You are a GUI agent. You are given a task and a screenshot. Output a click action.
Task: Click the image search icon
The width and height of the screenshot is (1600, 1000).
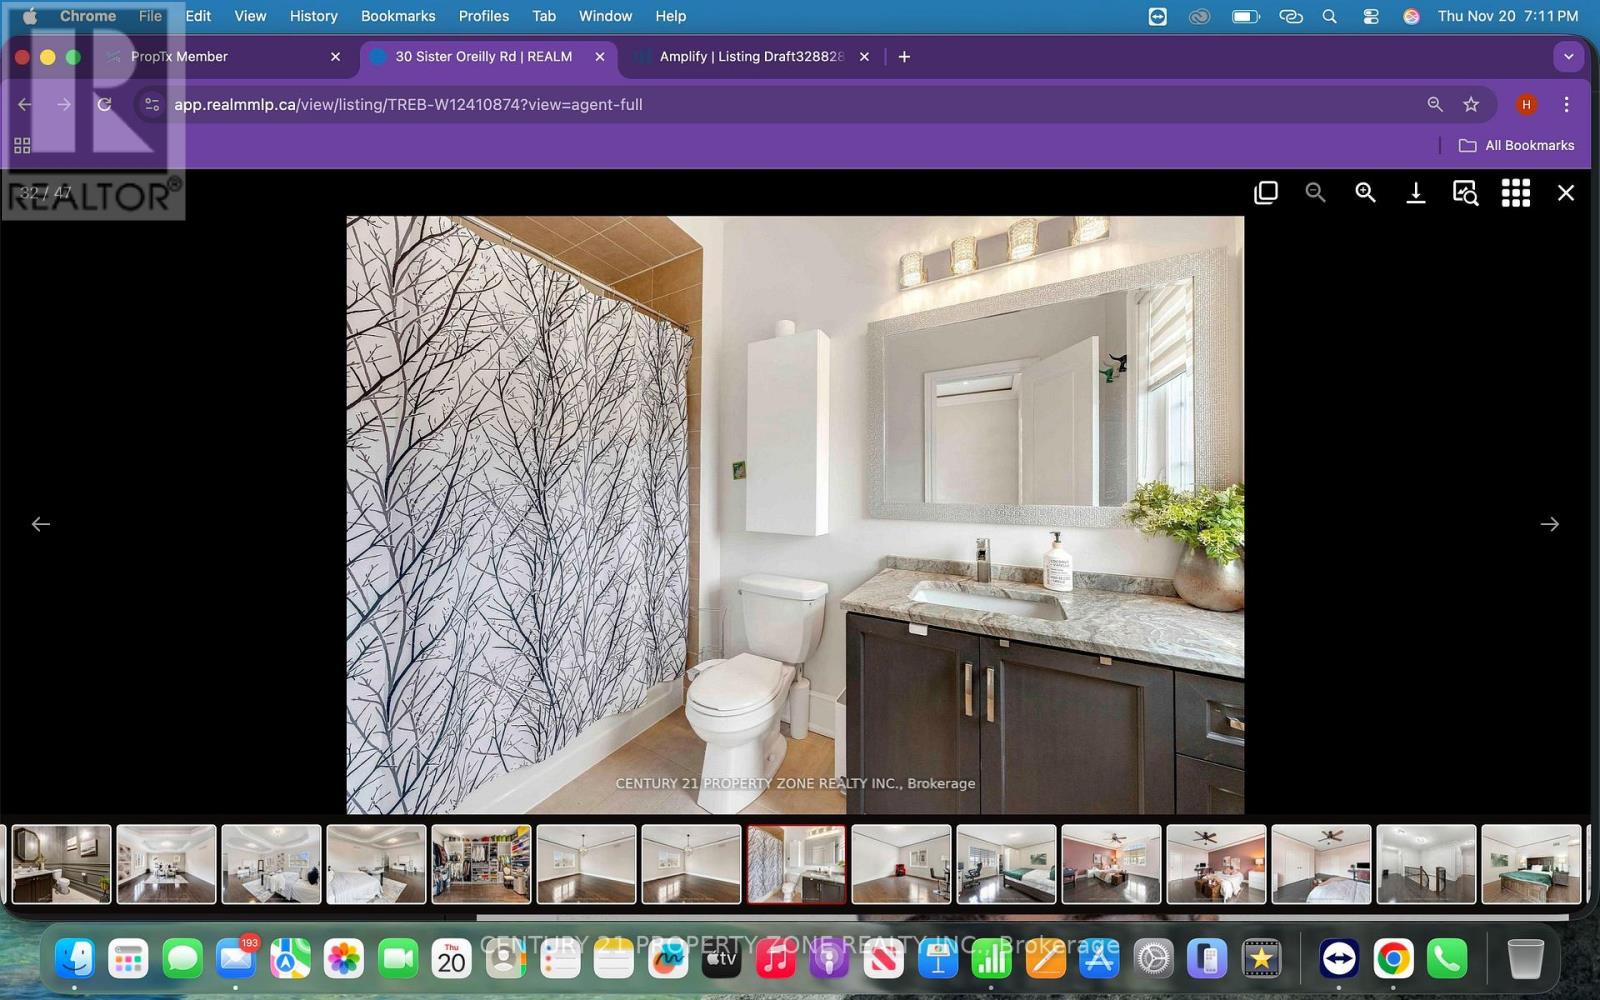pyautogui.click(x=1465, y=193)
